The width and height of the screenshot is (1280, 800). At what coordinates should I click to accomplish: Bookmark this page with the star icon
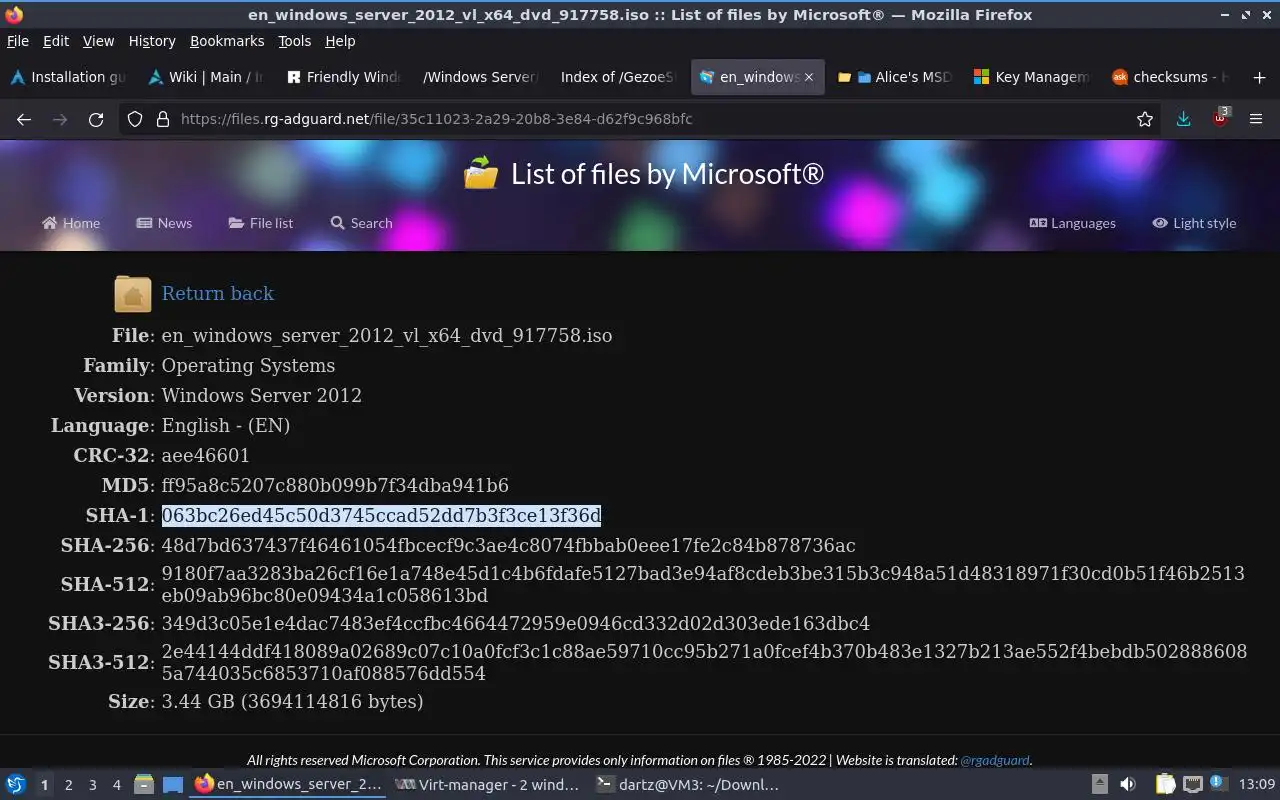point(1145,119)
